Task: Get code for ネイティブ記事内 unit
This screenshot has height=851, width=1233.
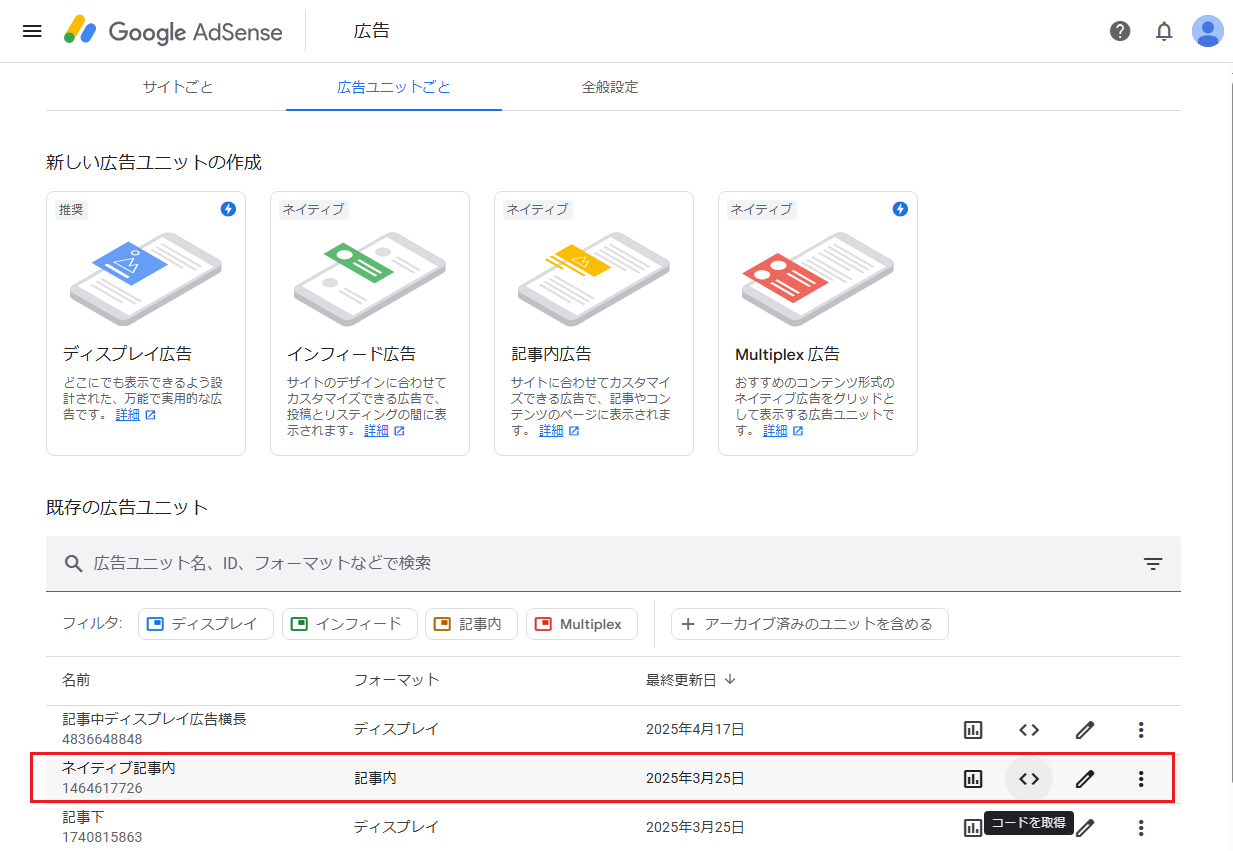Action: tap(1029, 779)
